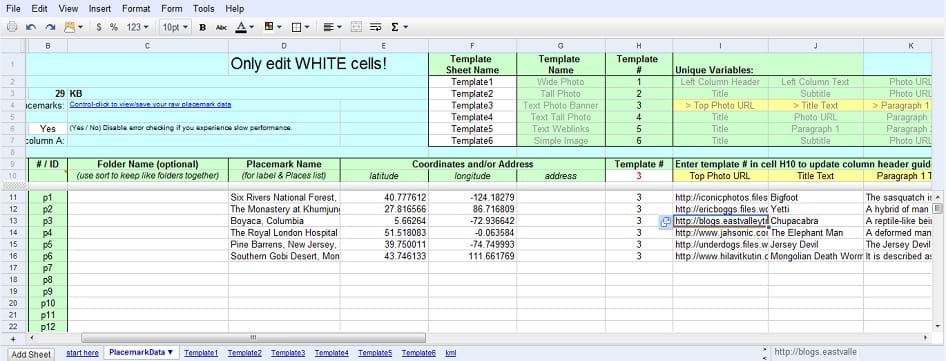Select the http://blogs.eastvalley URL cell
Viewport: 946px width, 361px height.
[720, 221]
